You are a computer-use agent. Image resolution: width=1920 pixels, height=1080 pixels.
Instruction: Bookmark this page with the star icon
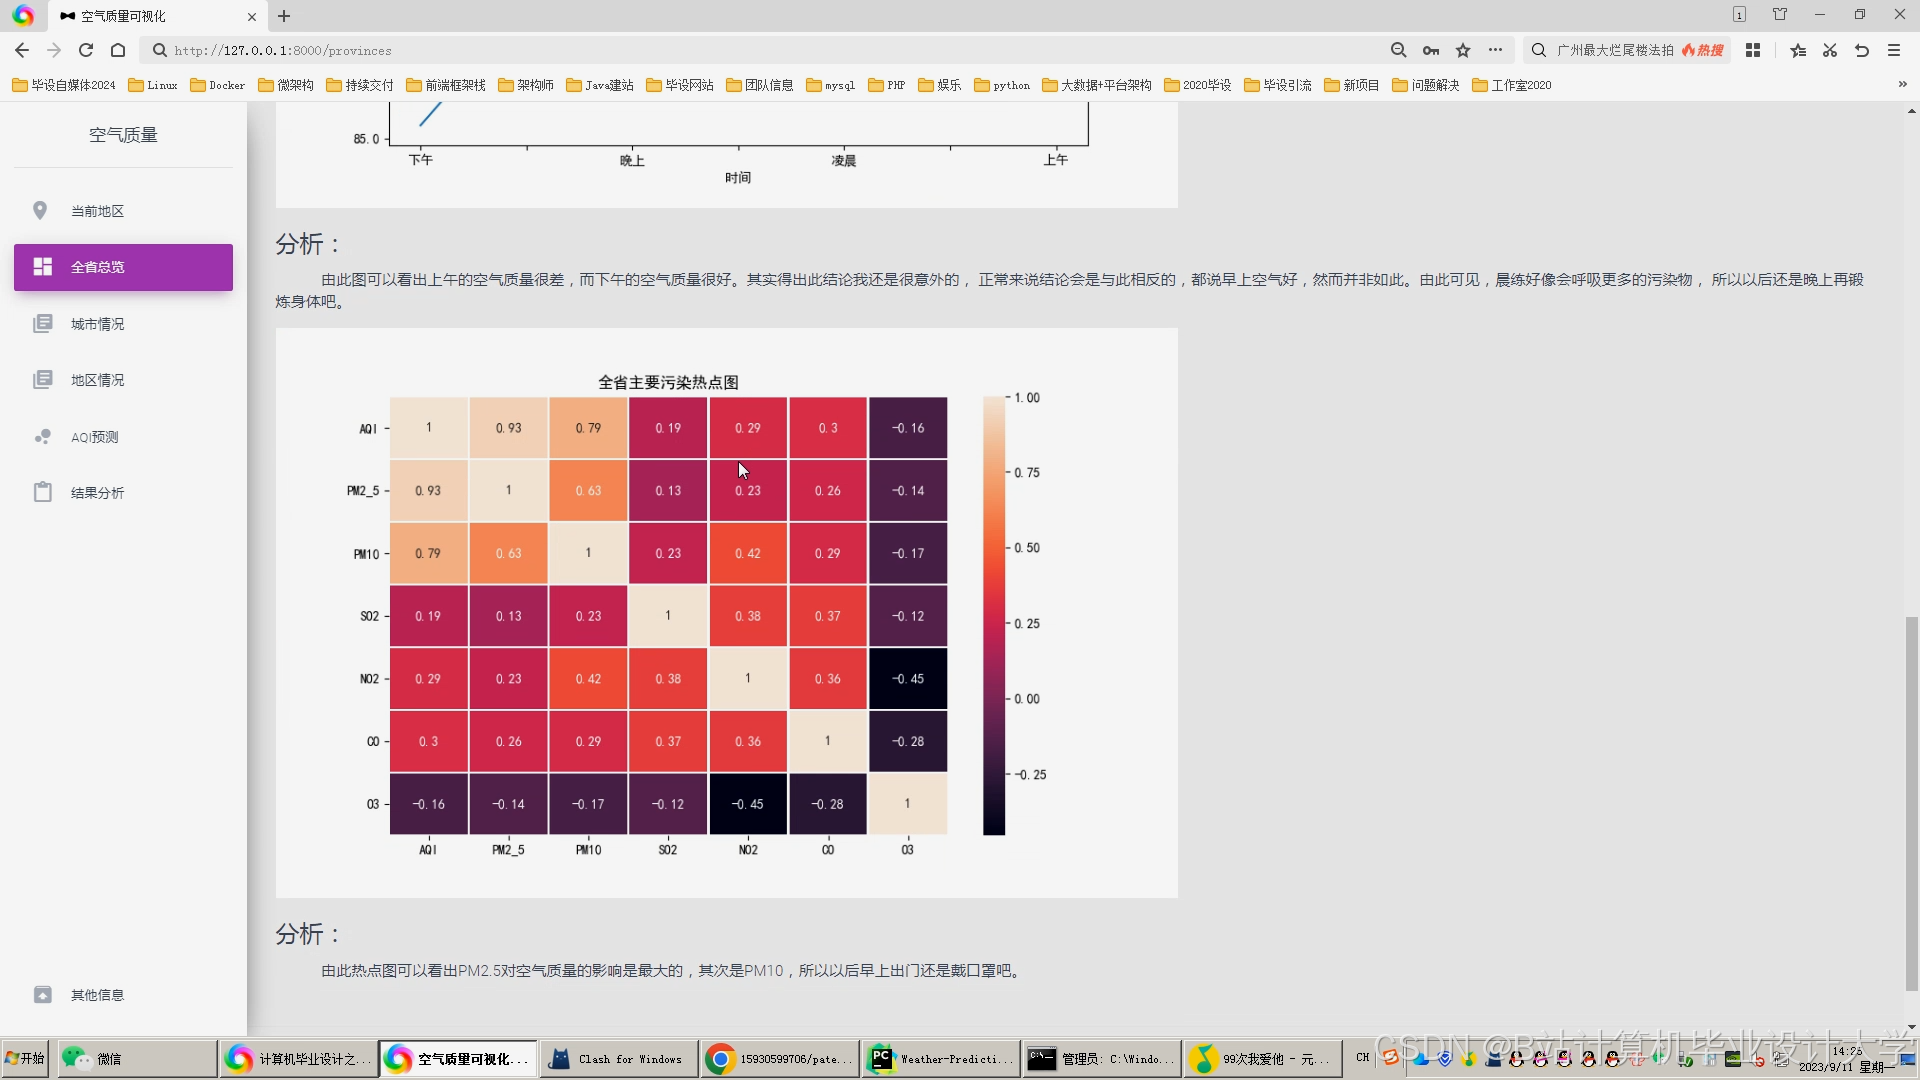point(1463,50)
